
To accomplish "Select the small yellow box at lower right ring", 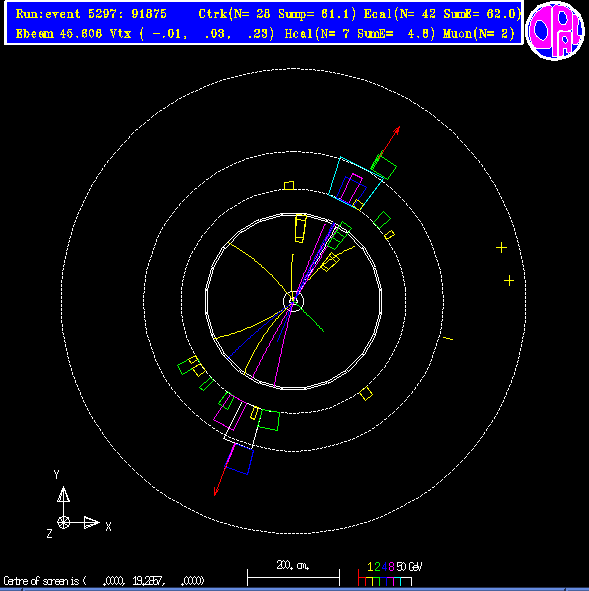I will point(366,394).
